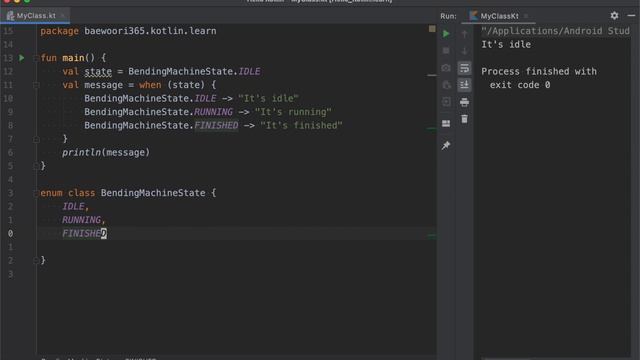The height and width of the screenshot is (360, 640).
Task: Toggle soft-wrap in the Run console
Action: click(x=464, y=68)
